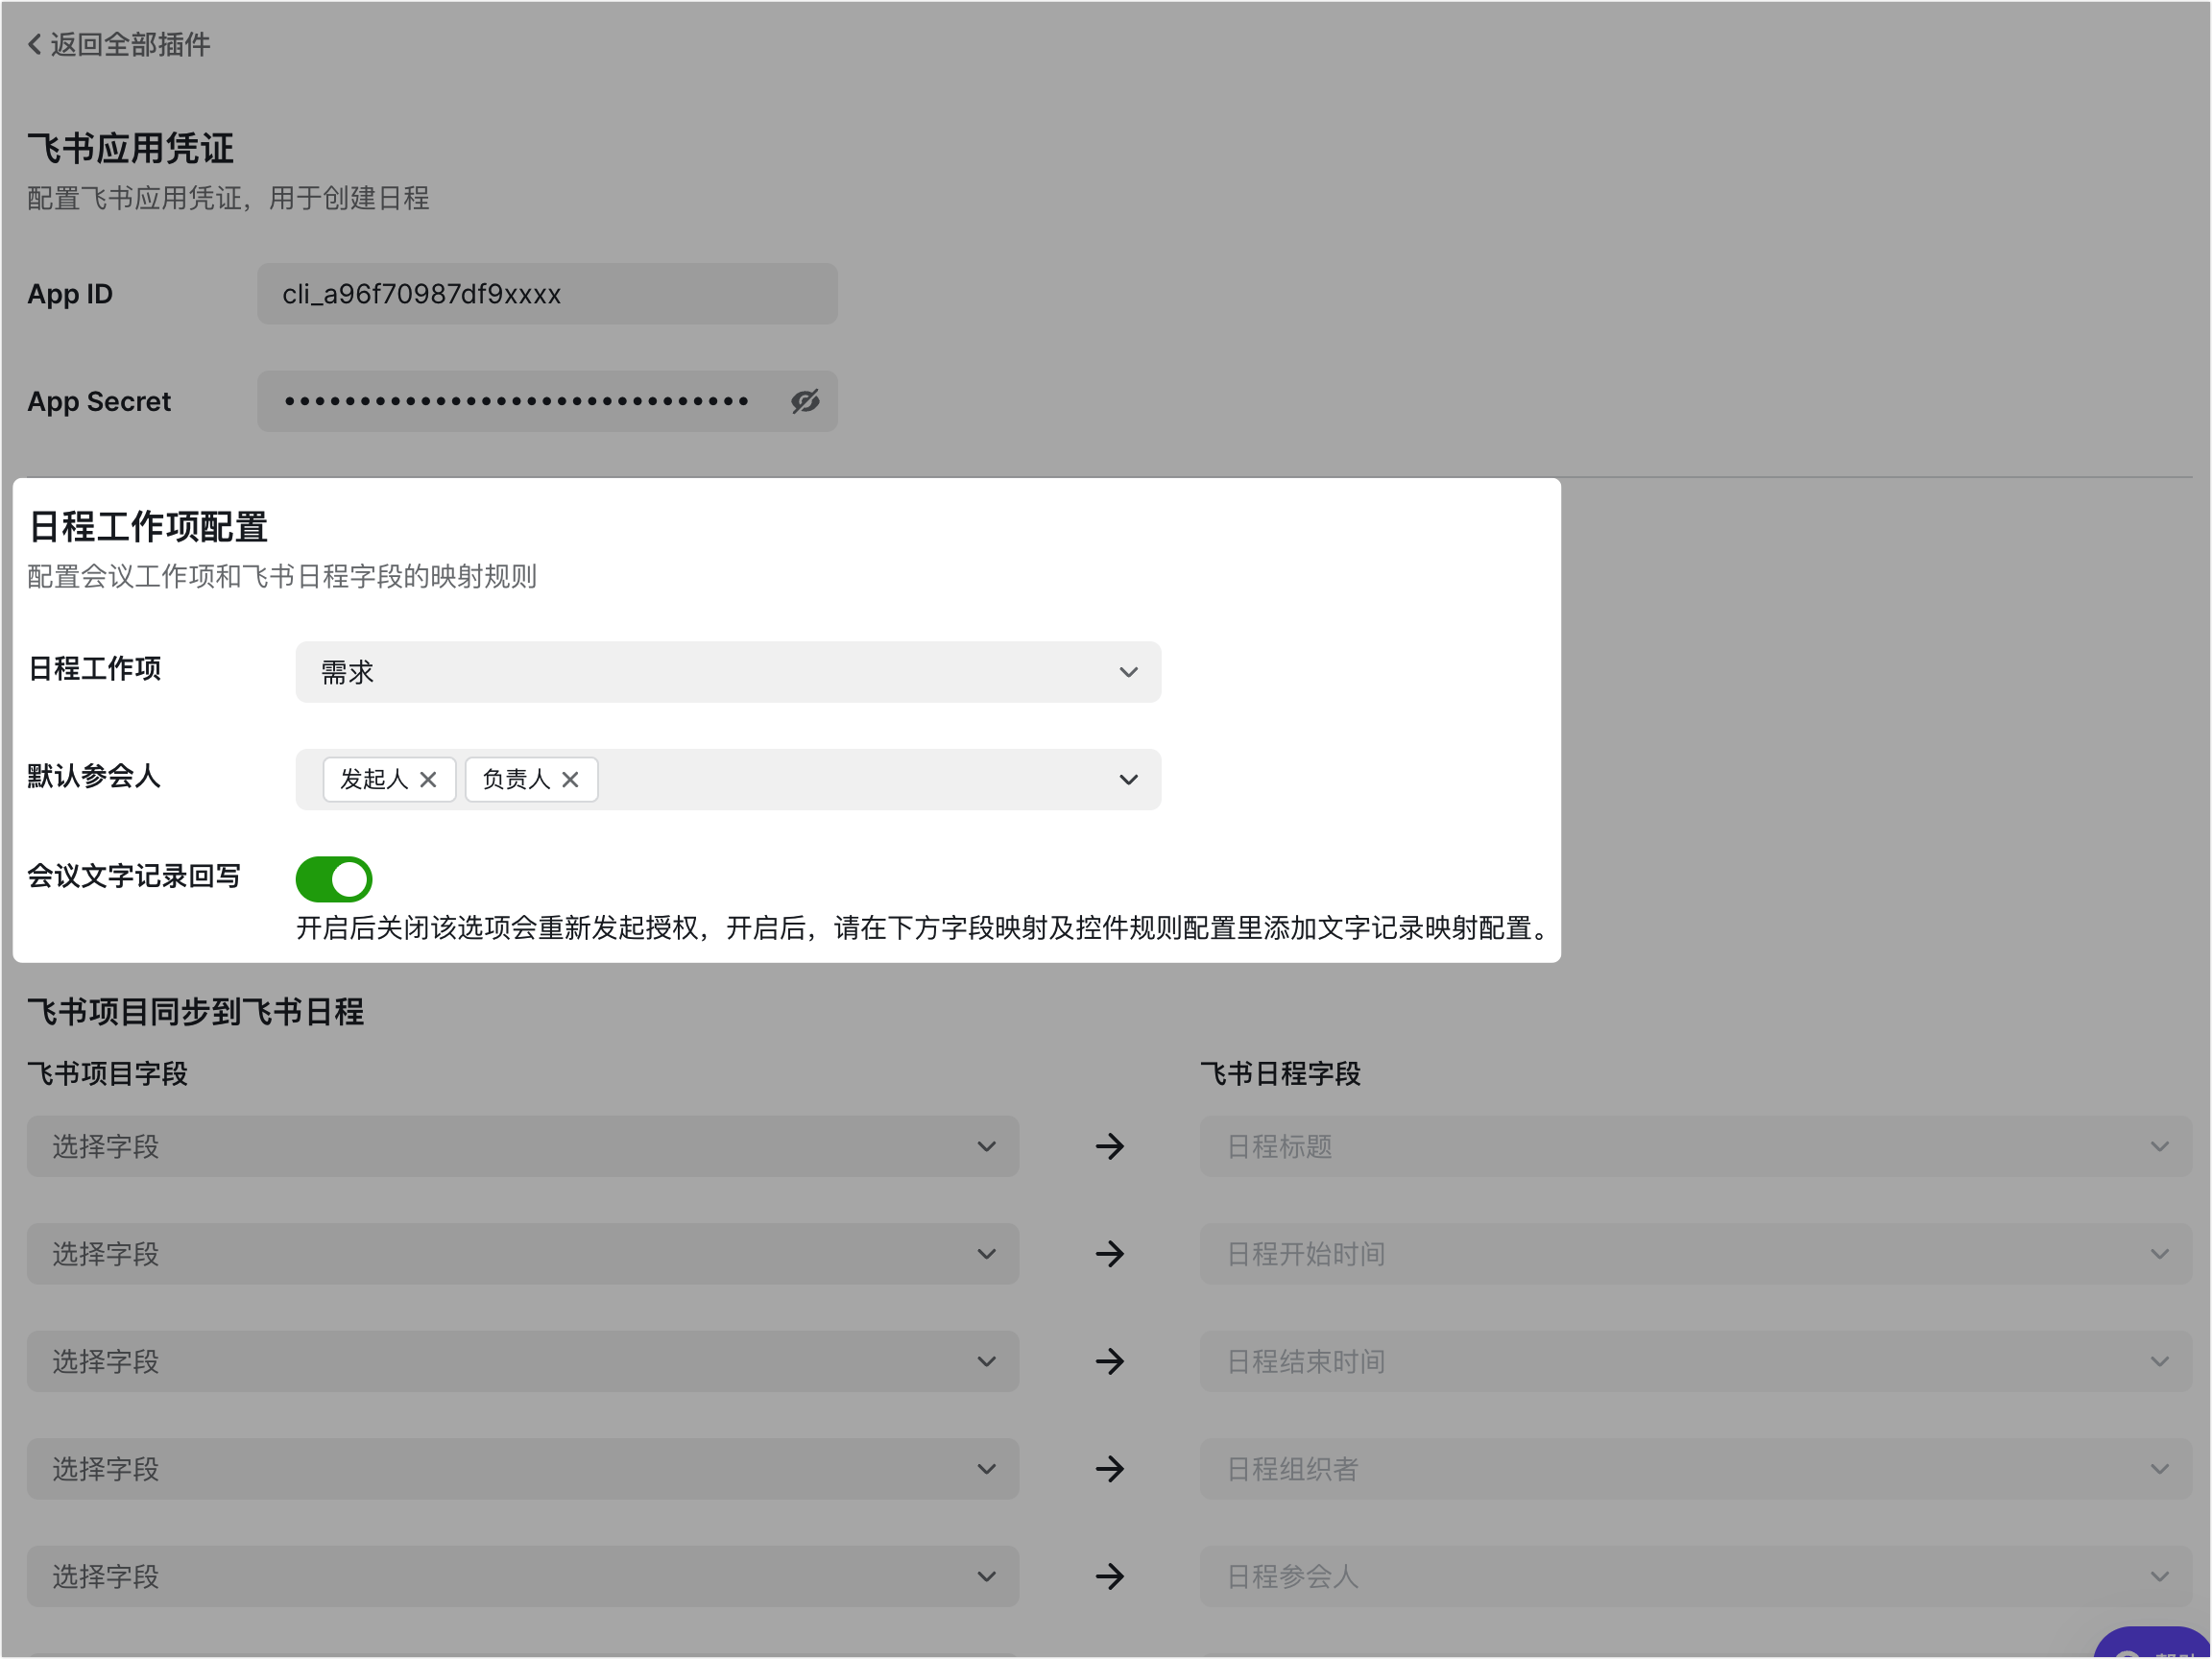The image size is (2212, 1659).
Task: Click the 配置会议工作项 mapping description text
Action: pyautogui.click(x=282, y=576)
